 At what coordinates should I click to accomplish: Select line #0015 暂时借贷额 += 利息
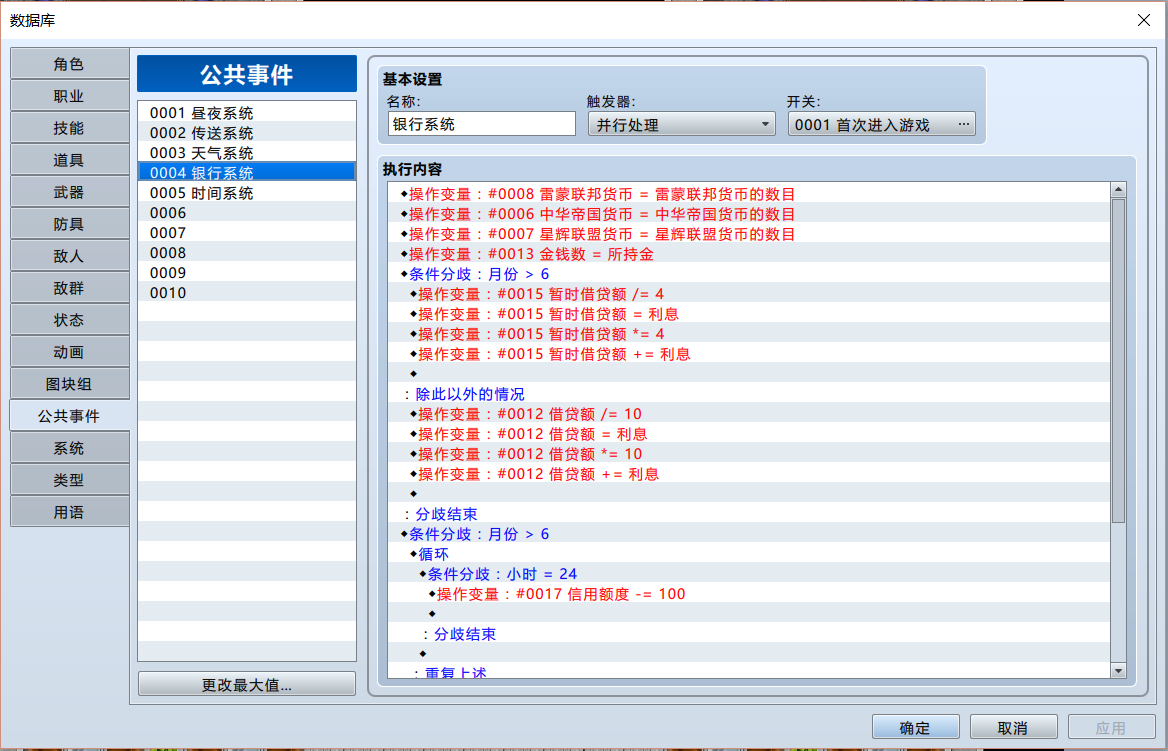(749, 354)
